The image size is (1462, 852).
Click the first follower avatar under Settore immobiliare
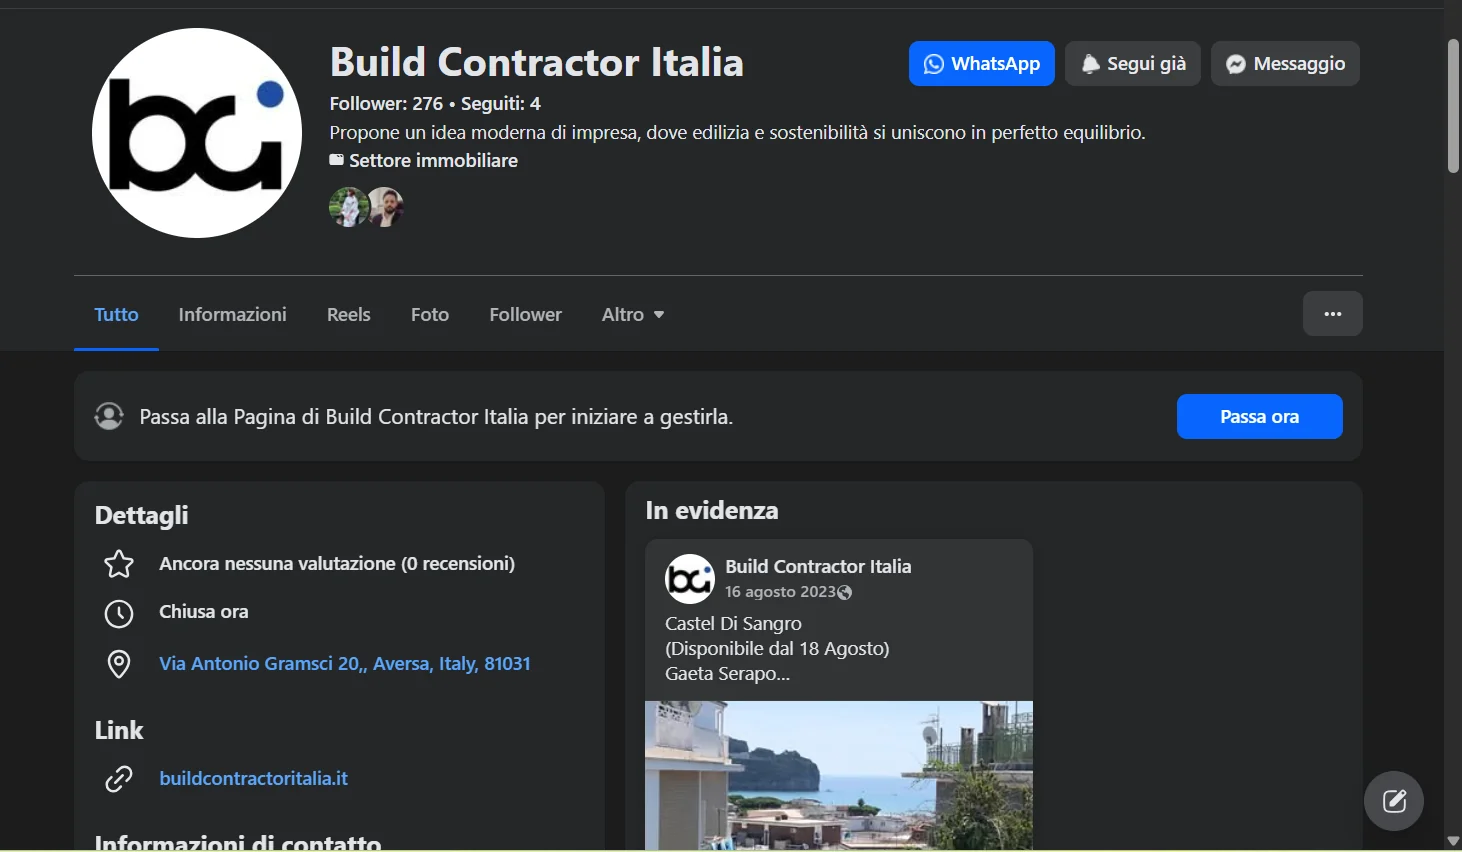coord(348,207)
